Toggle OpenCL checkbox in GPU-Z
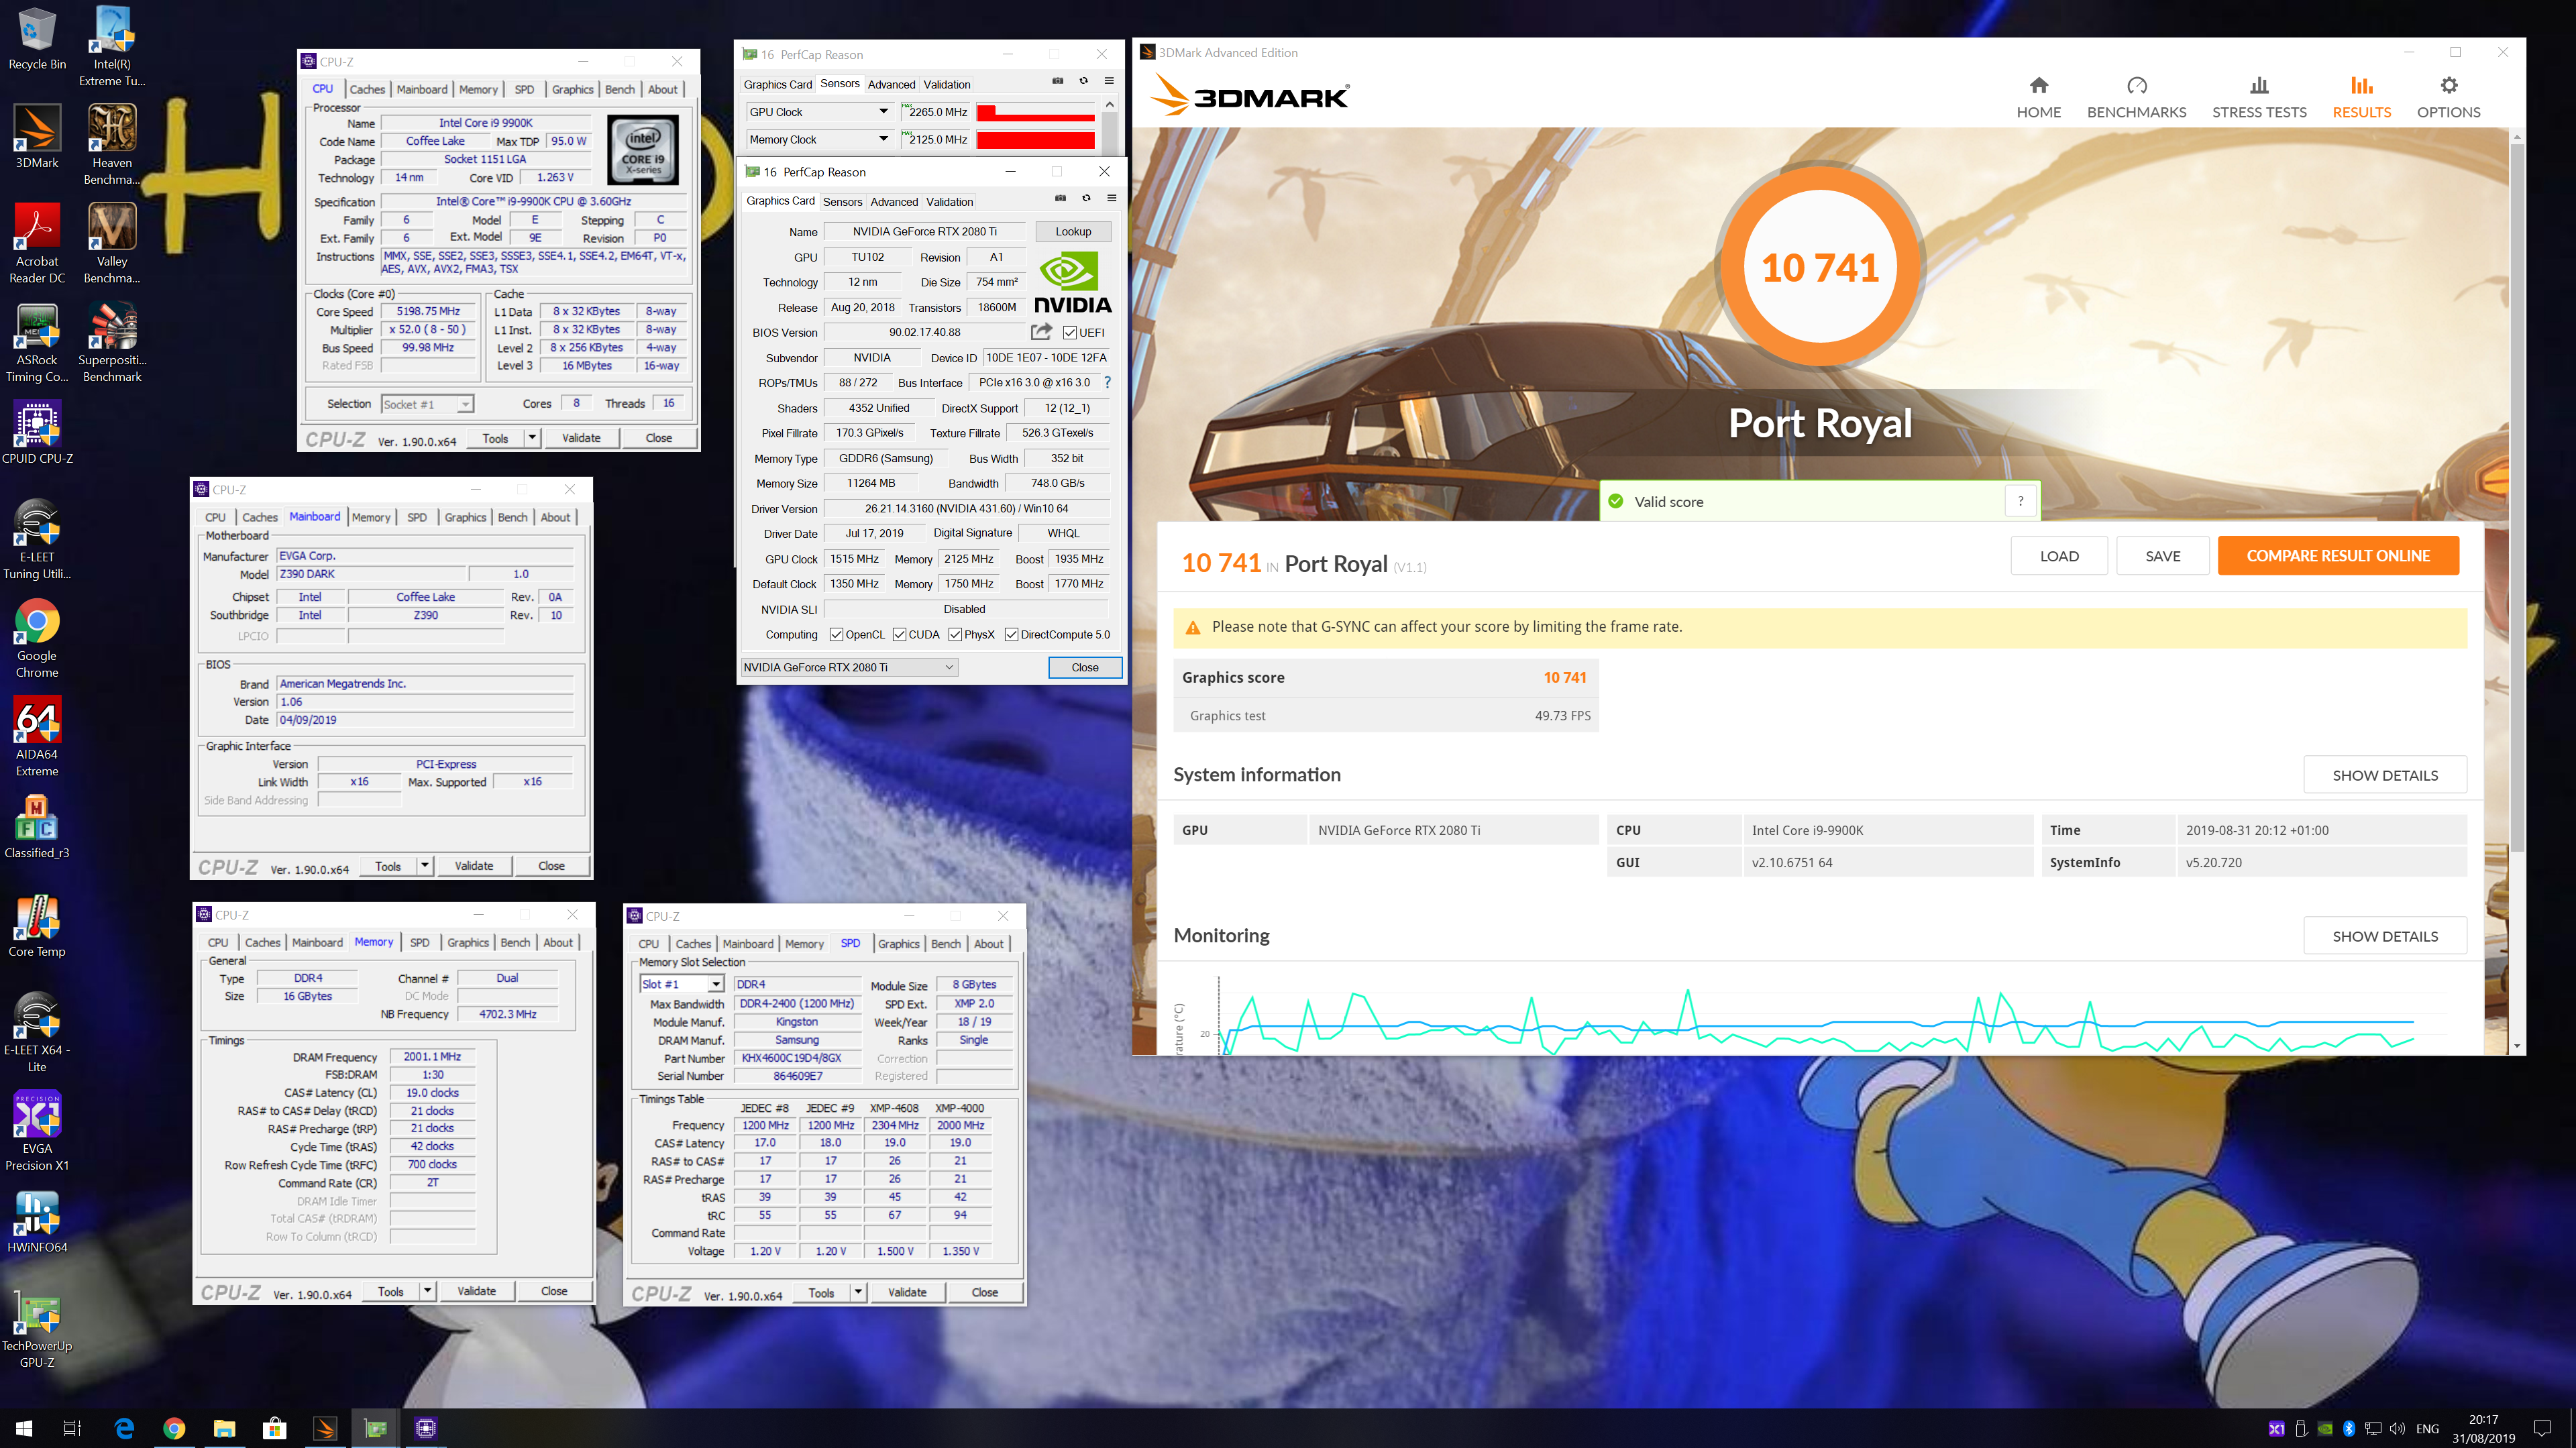Viewport: 2576px width, 1448px height. point(836,635)
